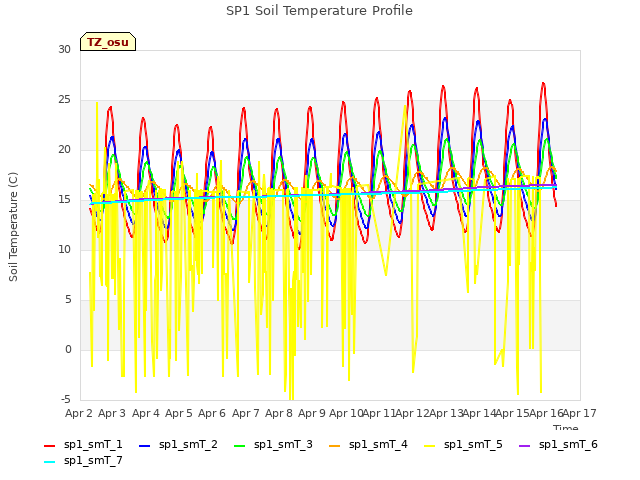The image size is (640, 480).
Task: Click the 0 y-axis tick label
Action: (x=68, y=349)
